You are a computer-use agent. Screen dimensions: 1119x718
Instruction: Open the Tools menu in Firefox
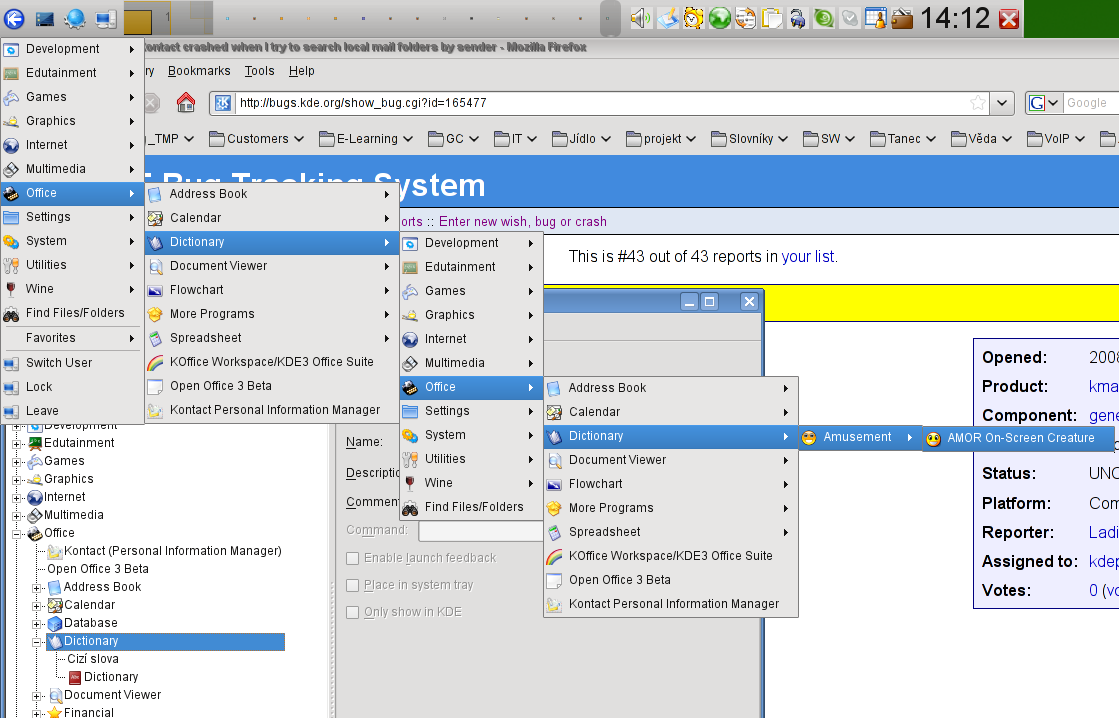(x=260, y=71)
